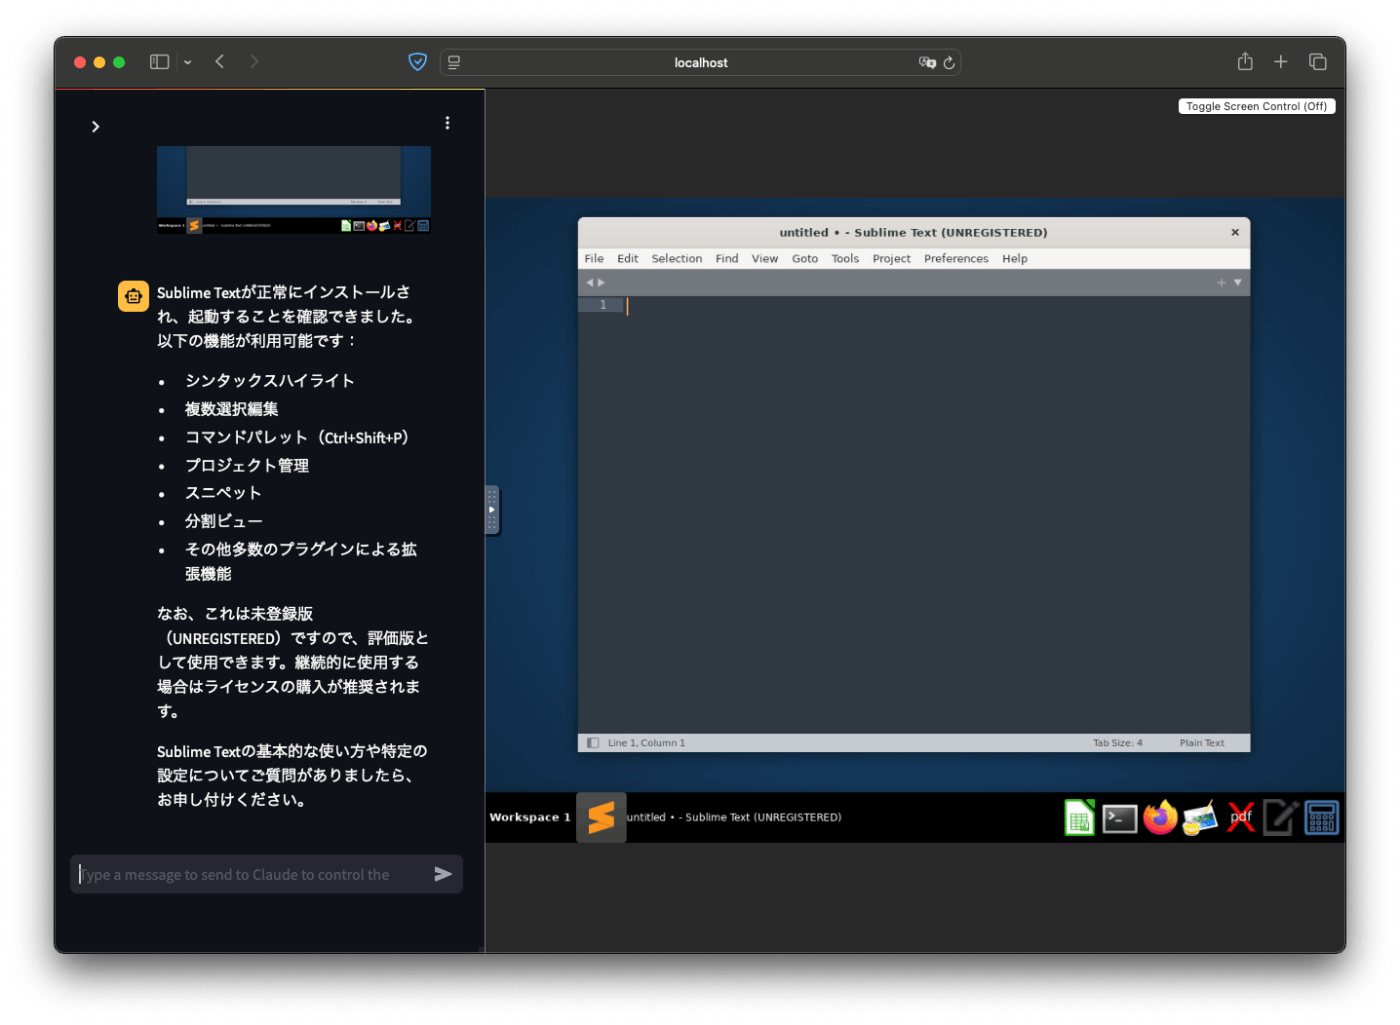The height and width of the screenshot is (1025, 1400).
Task: Click Line 1, Column 1 status text
Action: tap(647, 743)
